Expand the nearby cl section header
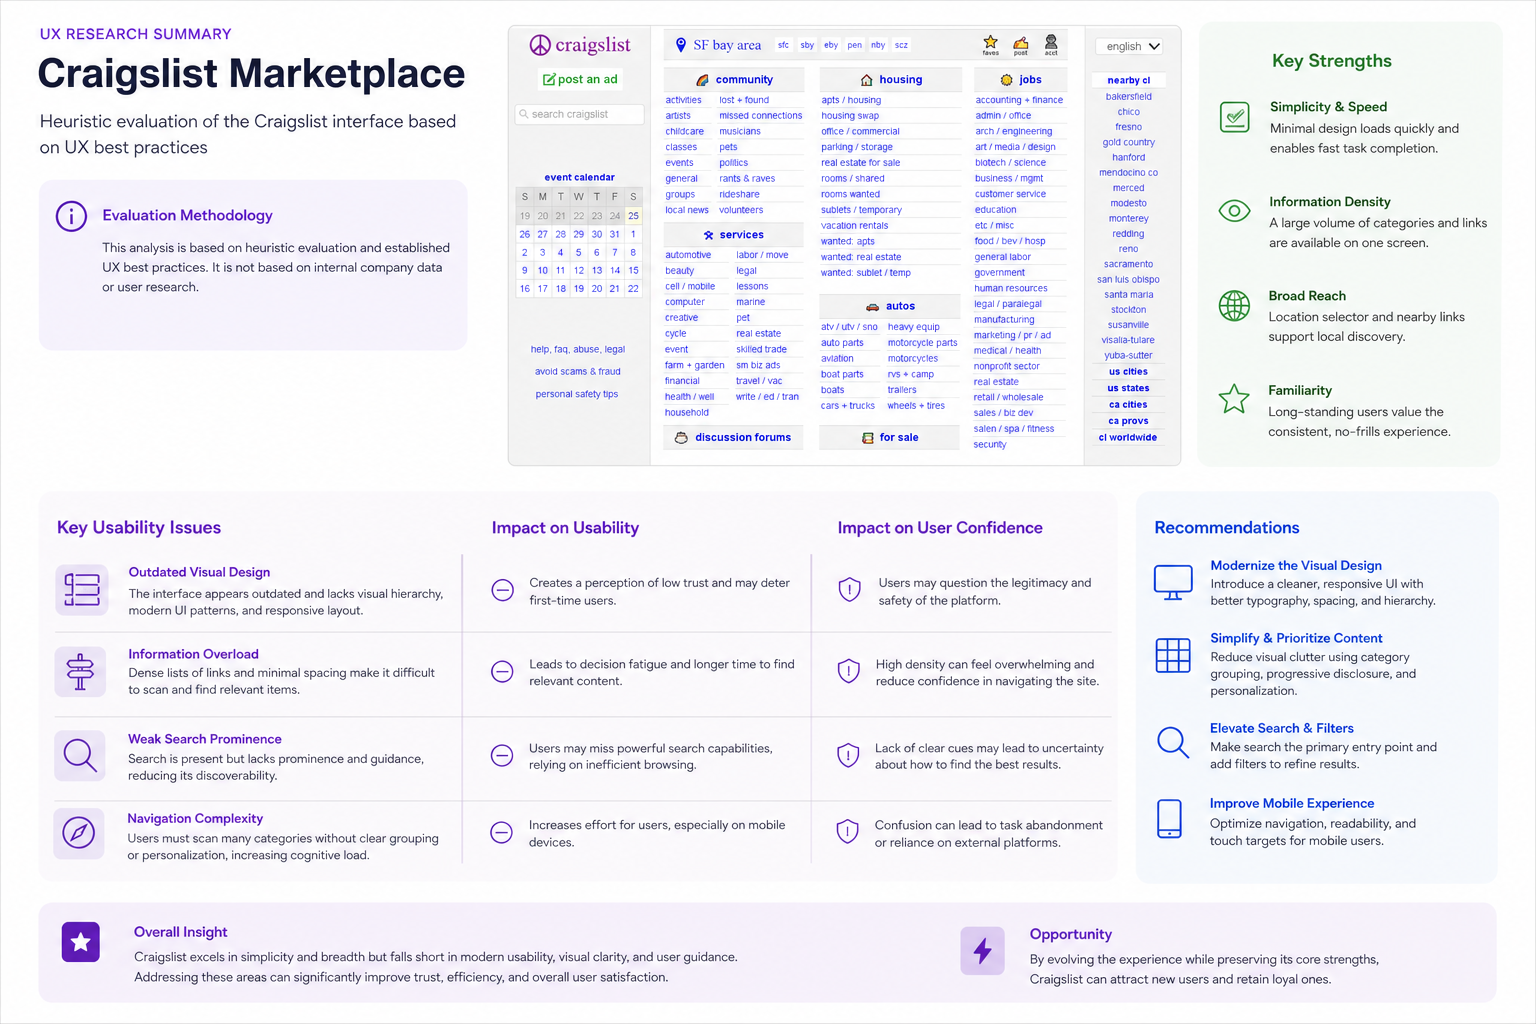 tap(1128, 80)
